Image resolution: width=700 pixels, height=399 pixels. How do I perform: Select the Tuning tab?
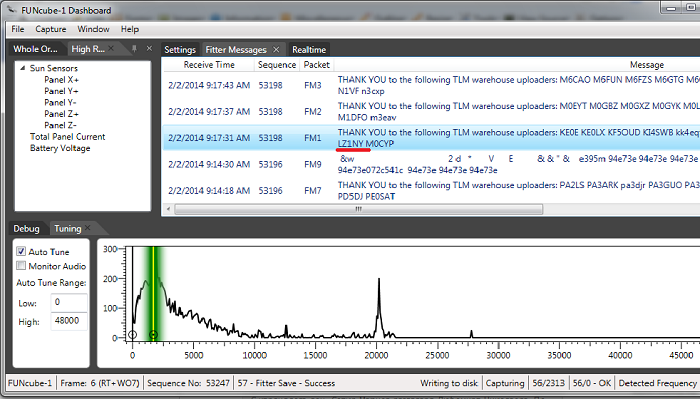pos(67,229)
